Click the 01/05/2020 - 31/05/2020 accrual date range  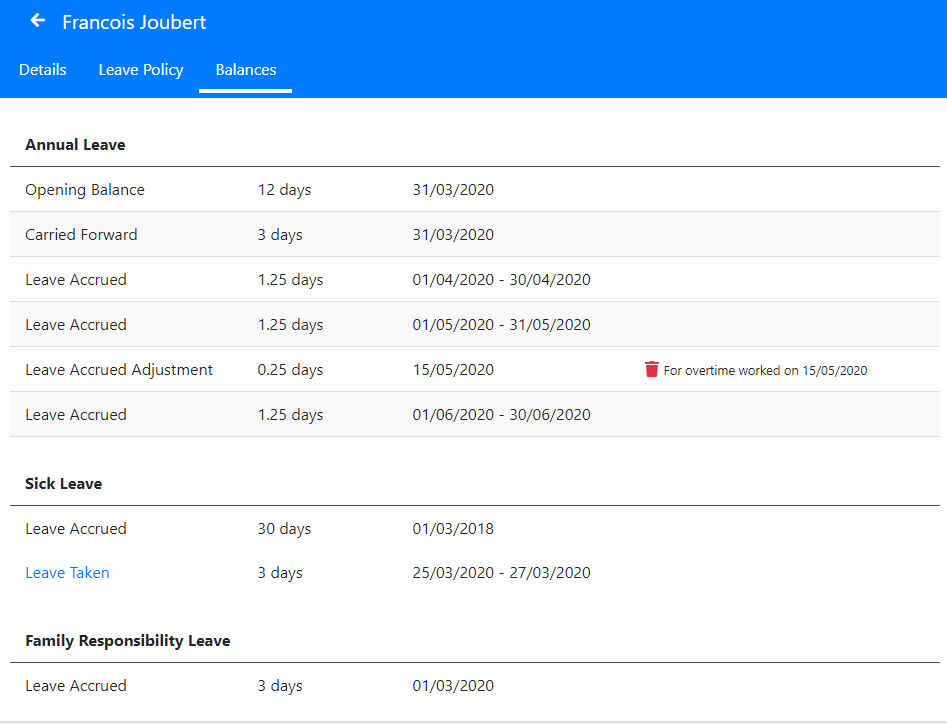coord(501,325)
